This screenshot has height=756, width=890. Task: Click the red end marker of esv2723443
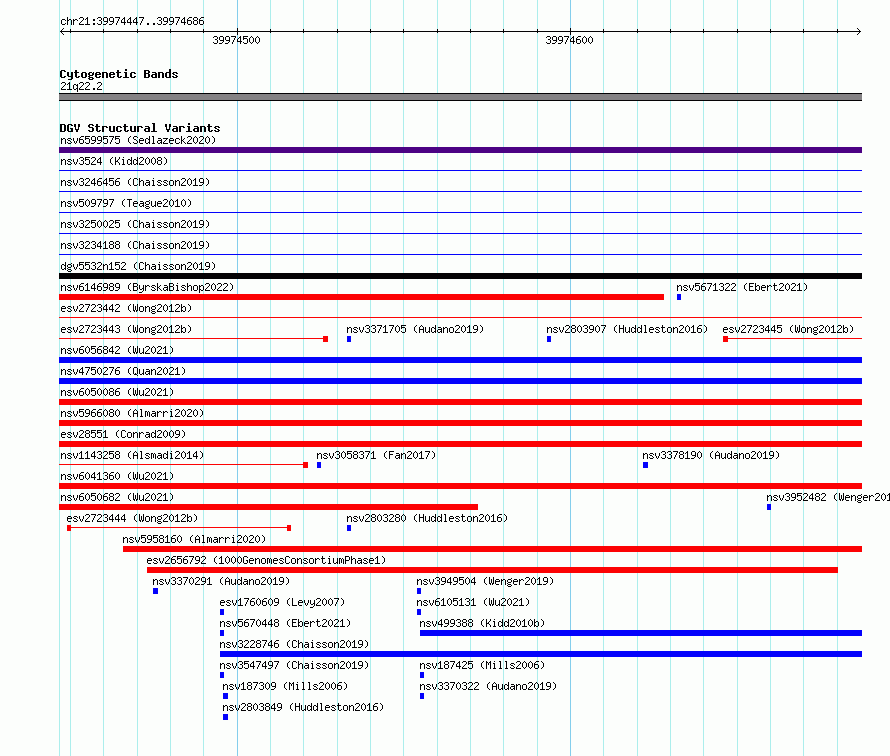point(325,339)
